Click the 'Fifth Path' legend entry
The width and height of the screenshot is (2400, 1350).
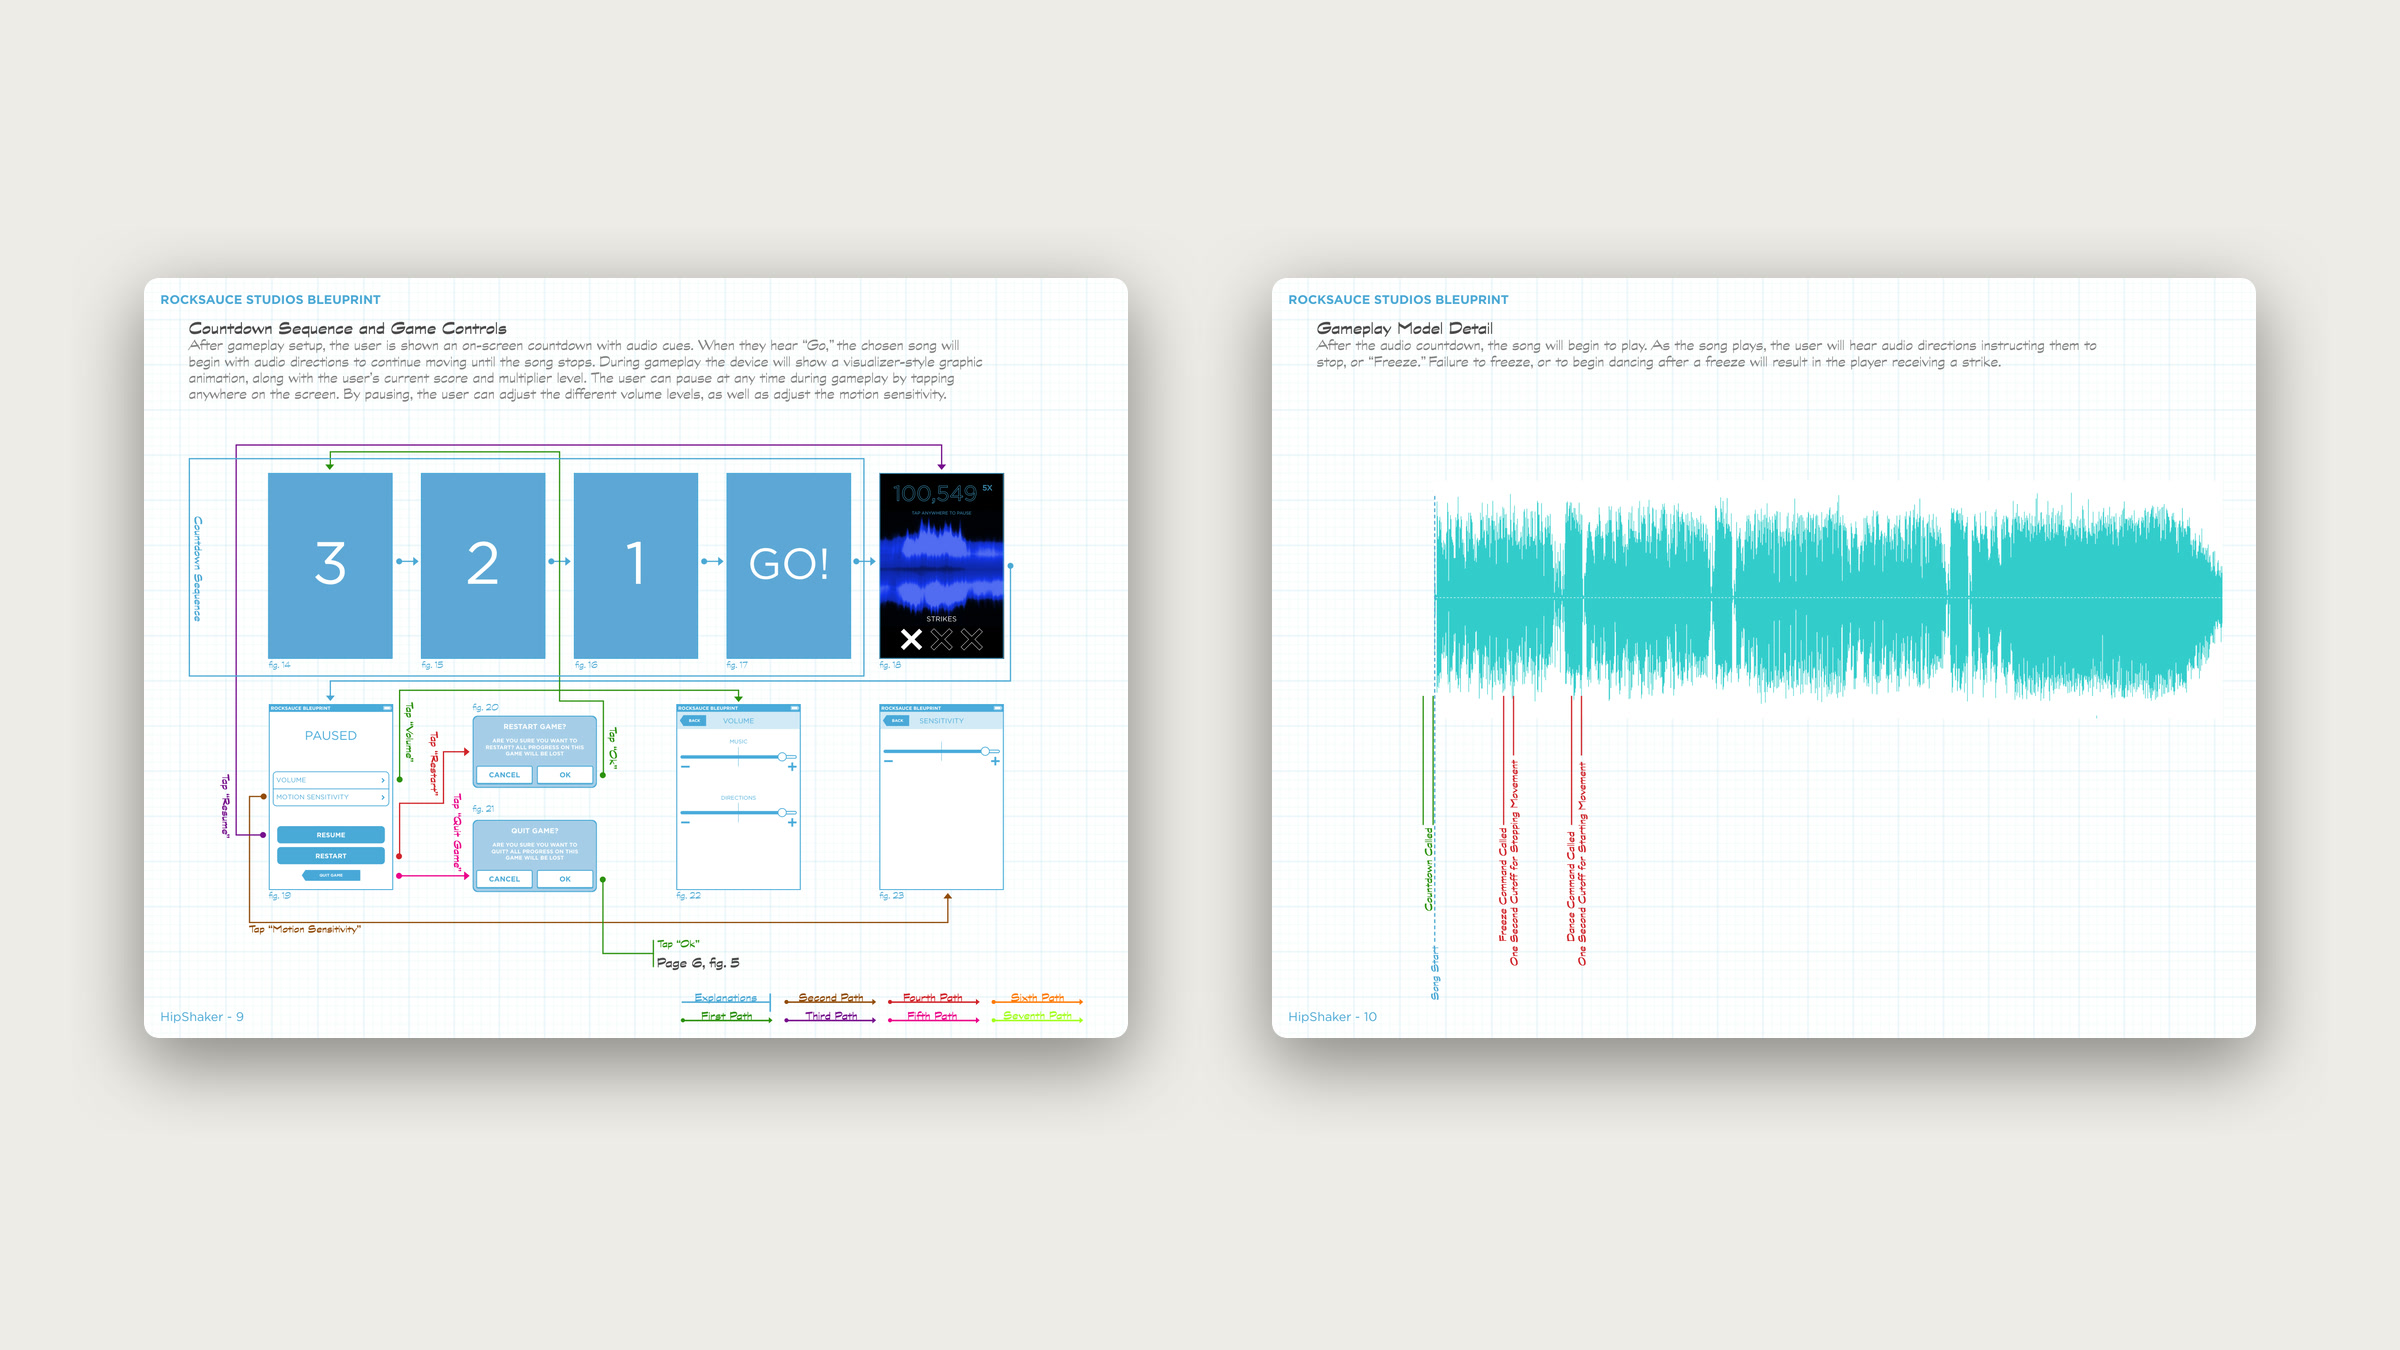tap(933, 1016)
